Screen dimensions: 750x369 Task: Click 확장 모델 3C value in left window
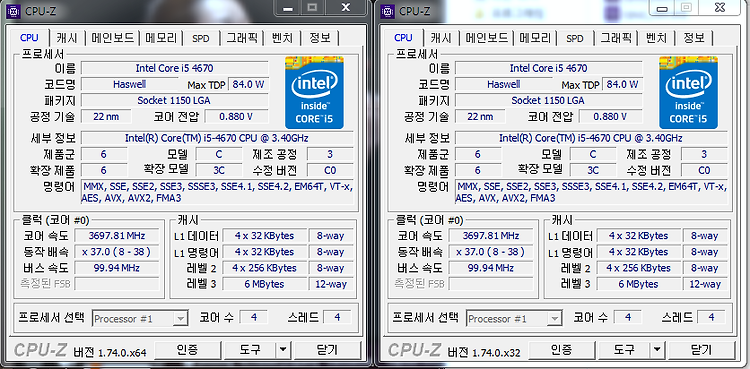[219, 170]
